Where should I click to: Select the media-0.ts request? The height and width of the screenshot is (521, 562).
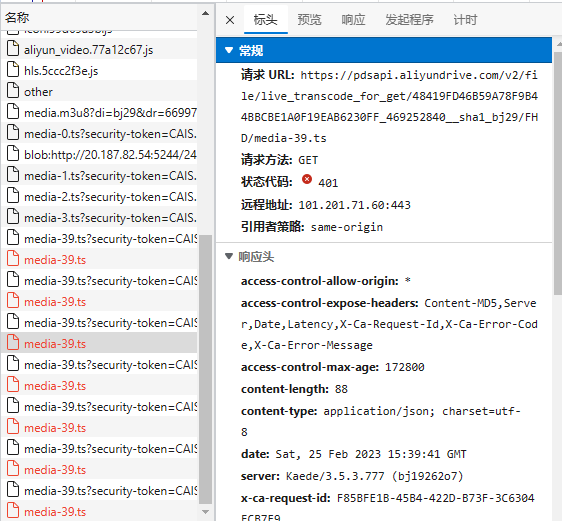[x=99, y=134]
